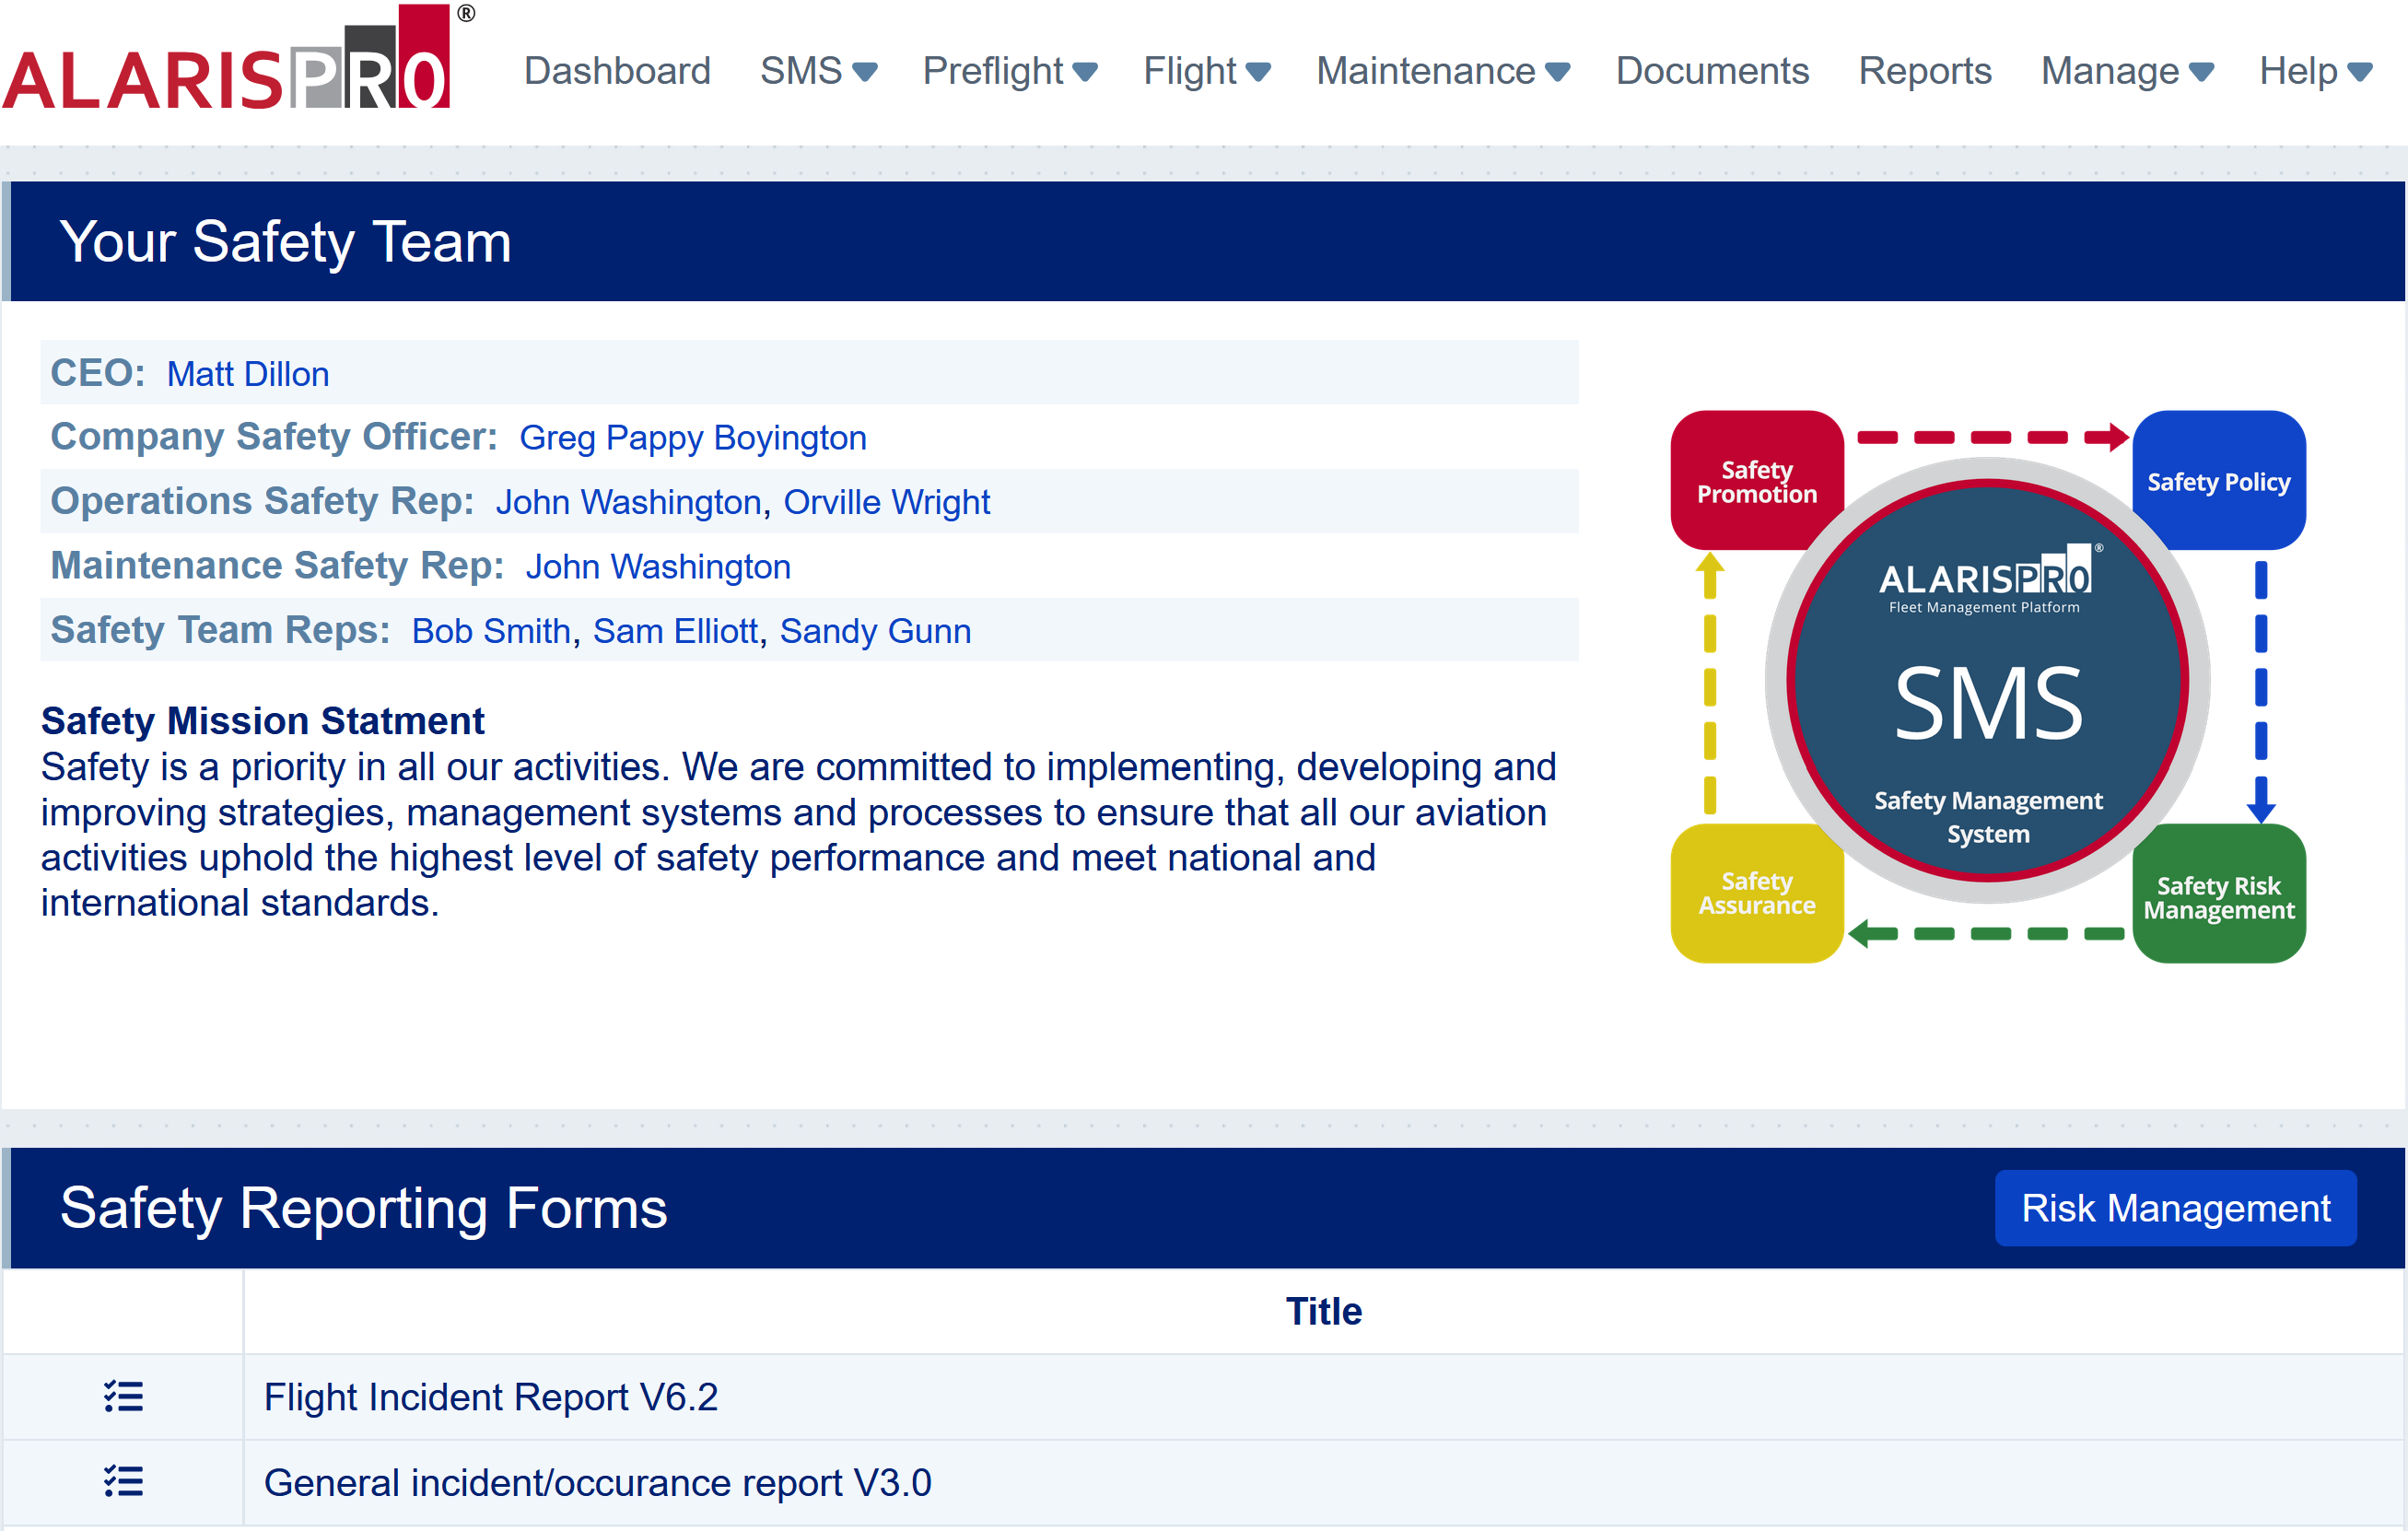Click John Washington under Maintenance Safety Rep

point(659,567)
